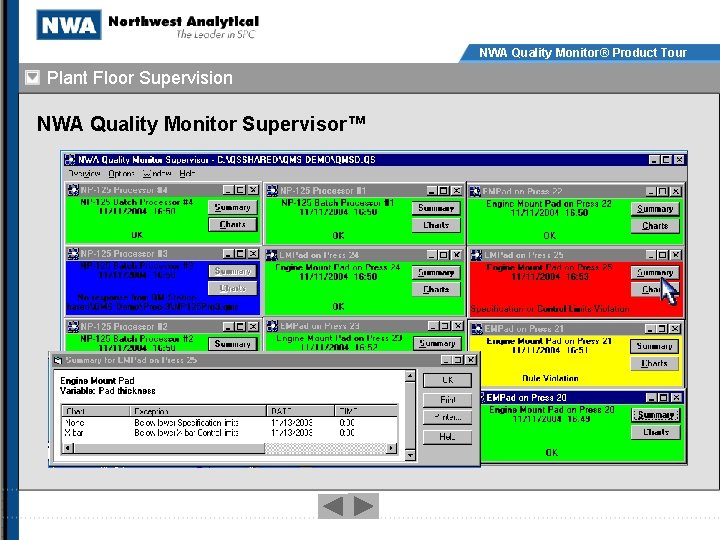Click the NWA logo
The height and width of the screenshot is (540, 720).
tap(69, 25)
